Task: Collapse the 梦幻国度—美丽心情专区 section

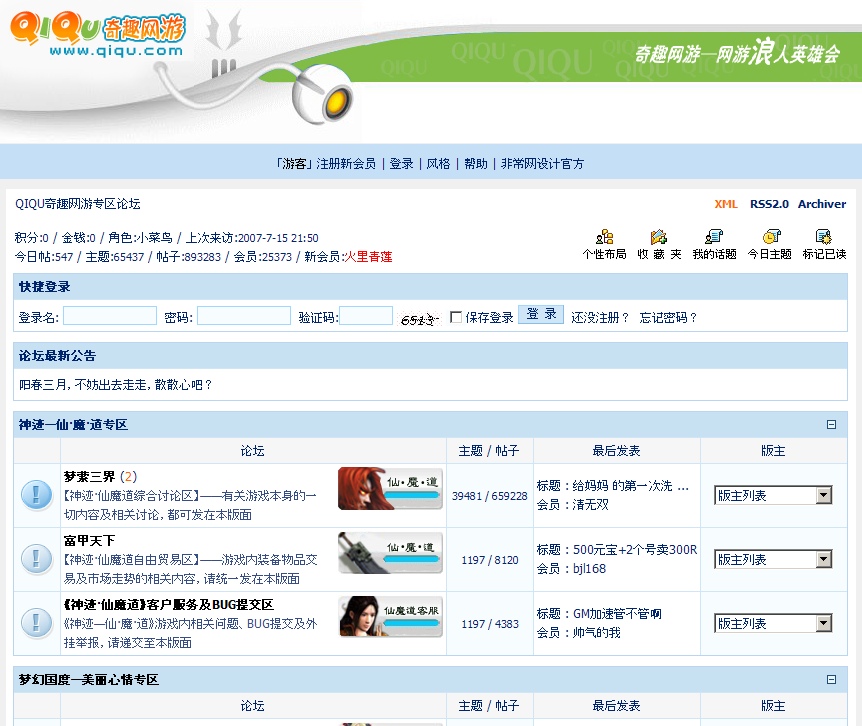Action: 831,680
